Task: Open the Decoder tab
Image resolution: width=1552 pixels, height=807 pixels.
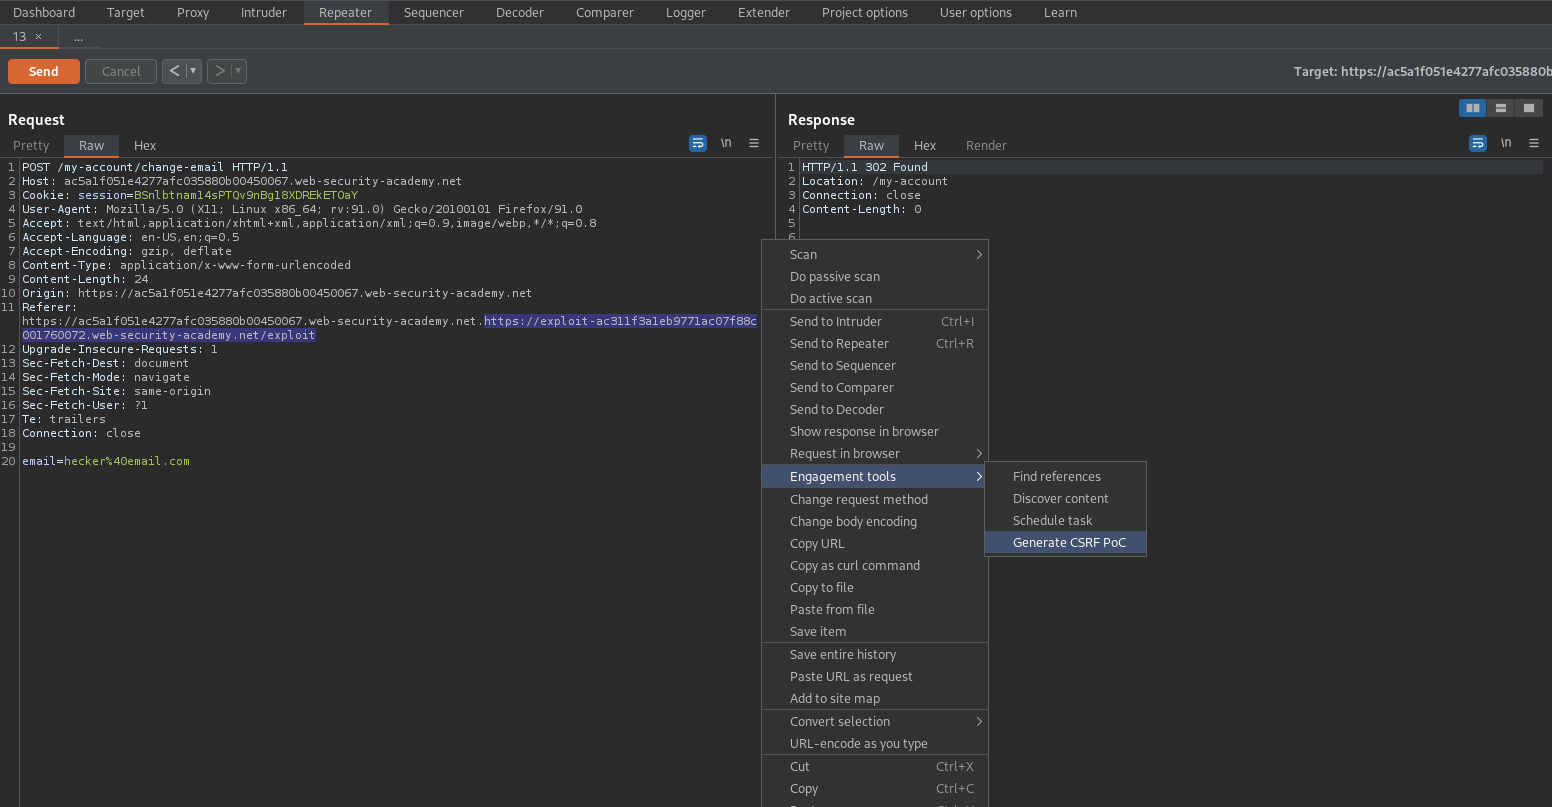Action: 520,12
